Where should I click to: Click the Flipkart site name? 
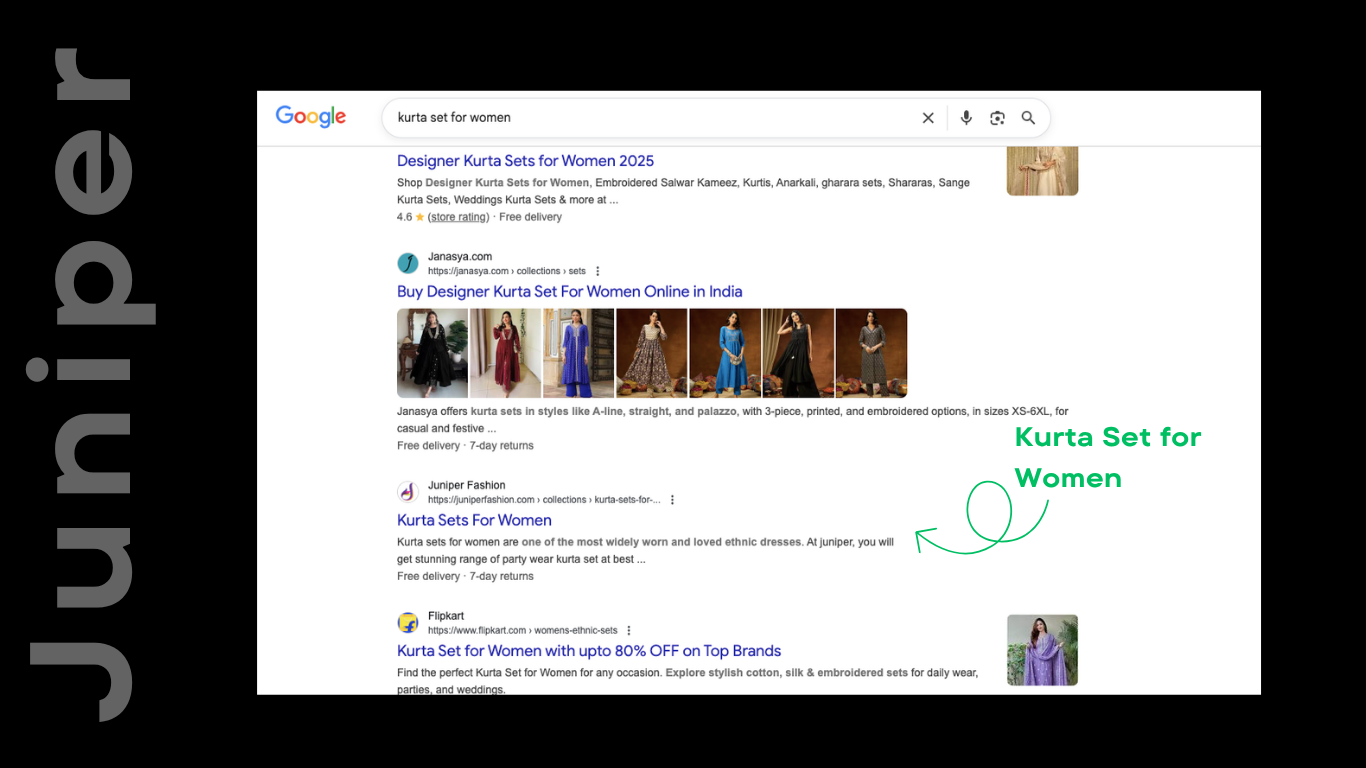(x=446, y=616)
